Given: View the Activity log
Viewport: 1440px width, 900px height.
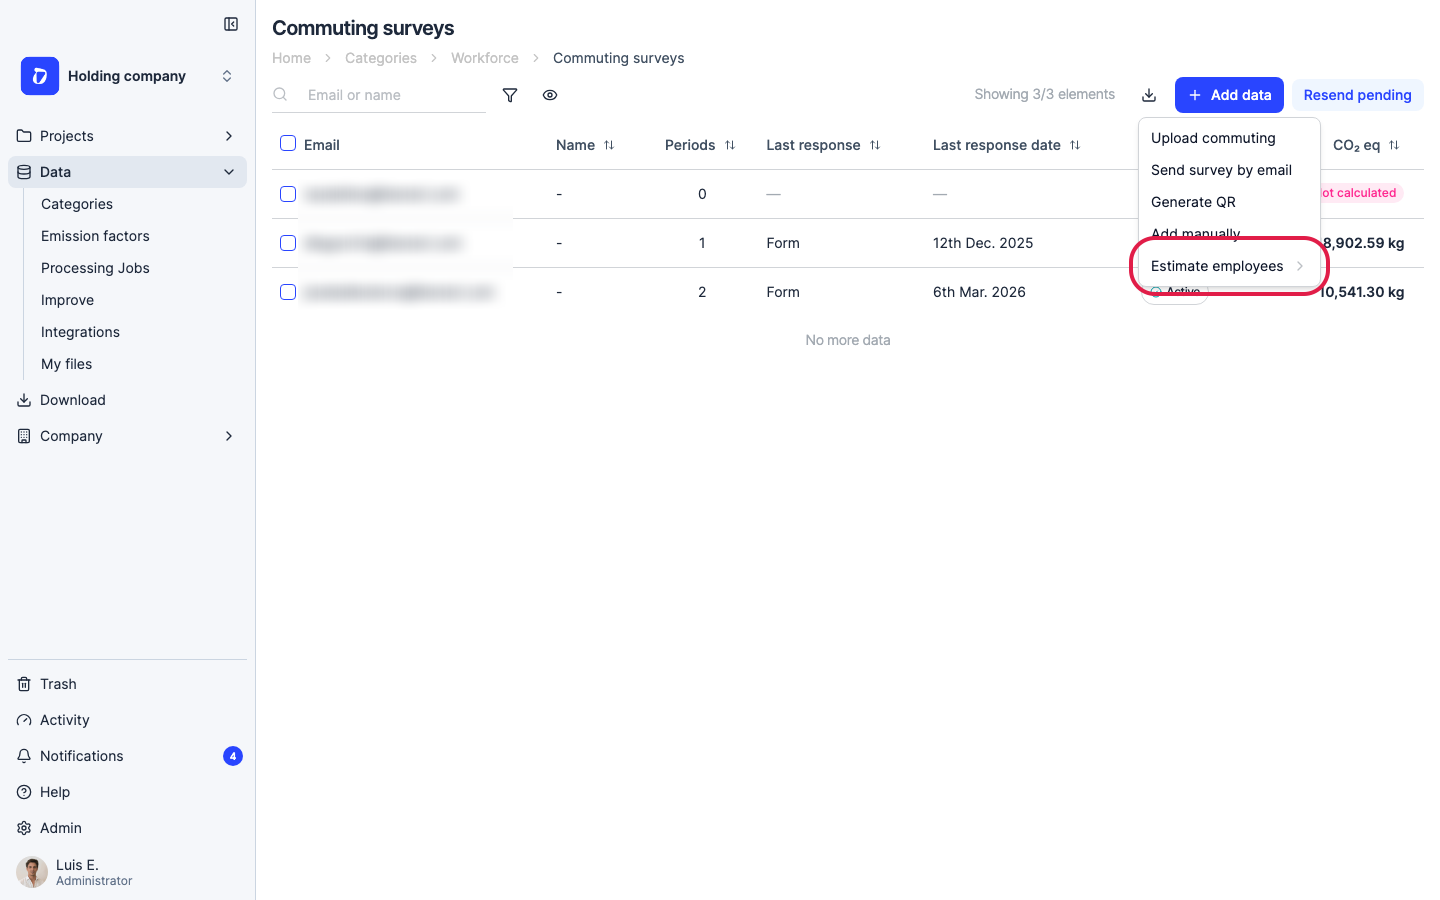Looking at the screenshot, I should [64, 720].
